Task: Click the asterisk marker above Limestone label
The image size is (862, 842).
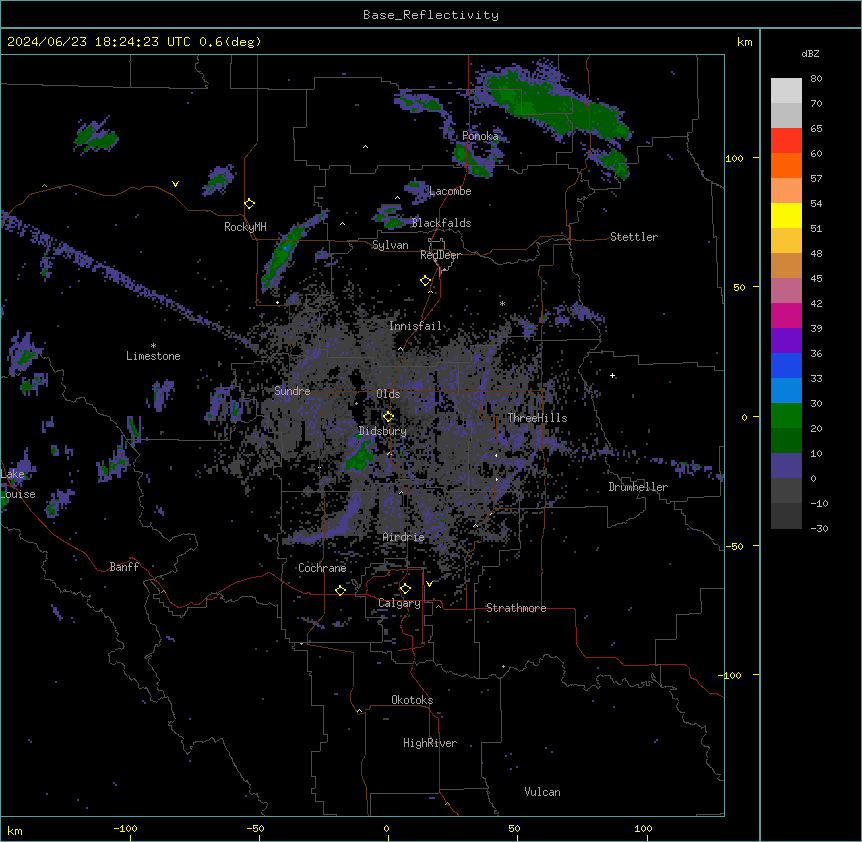Action: point(153,346)
